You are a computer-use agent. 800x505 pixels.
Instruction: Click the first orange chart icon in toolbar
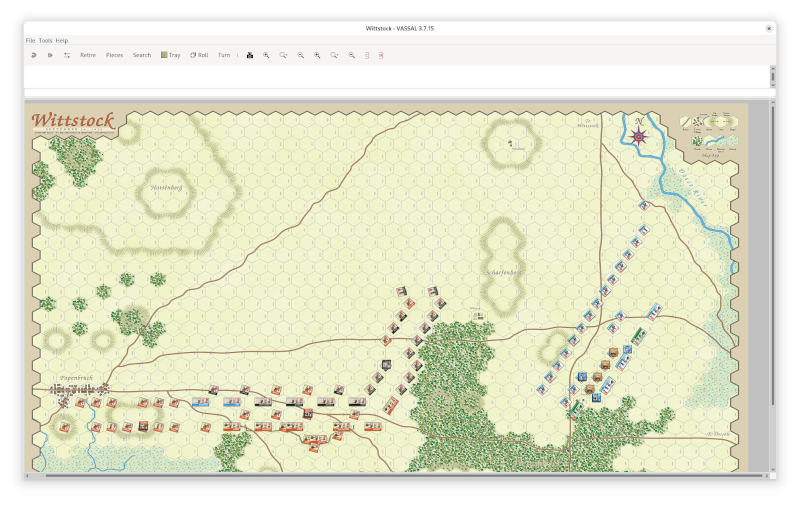[x=367, y=55]
